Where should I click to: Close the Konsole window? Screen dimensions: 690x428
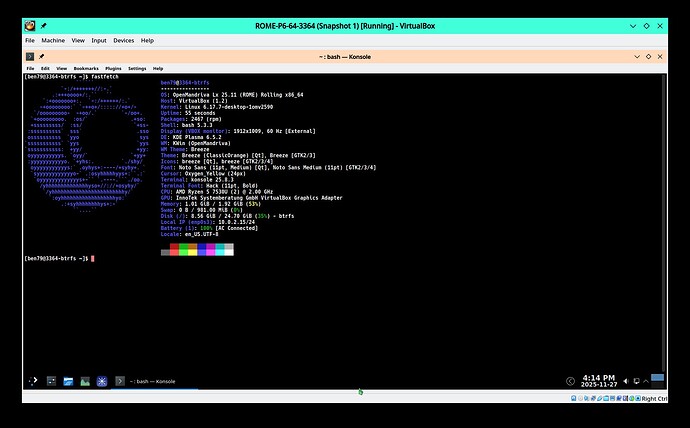pos(660,57)
